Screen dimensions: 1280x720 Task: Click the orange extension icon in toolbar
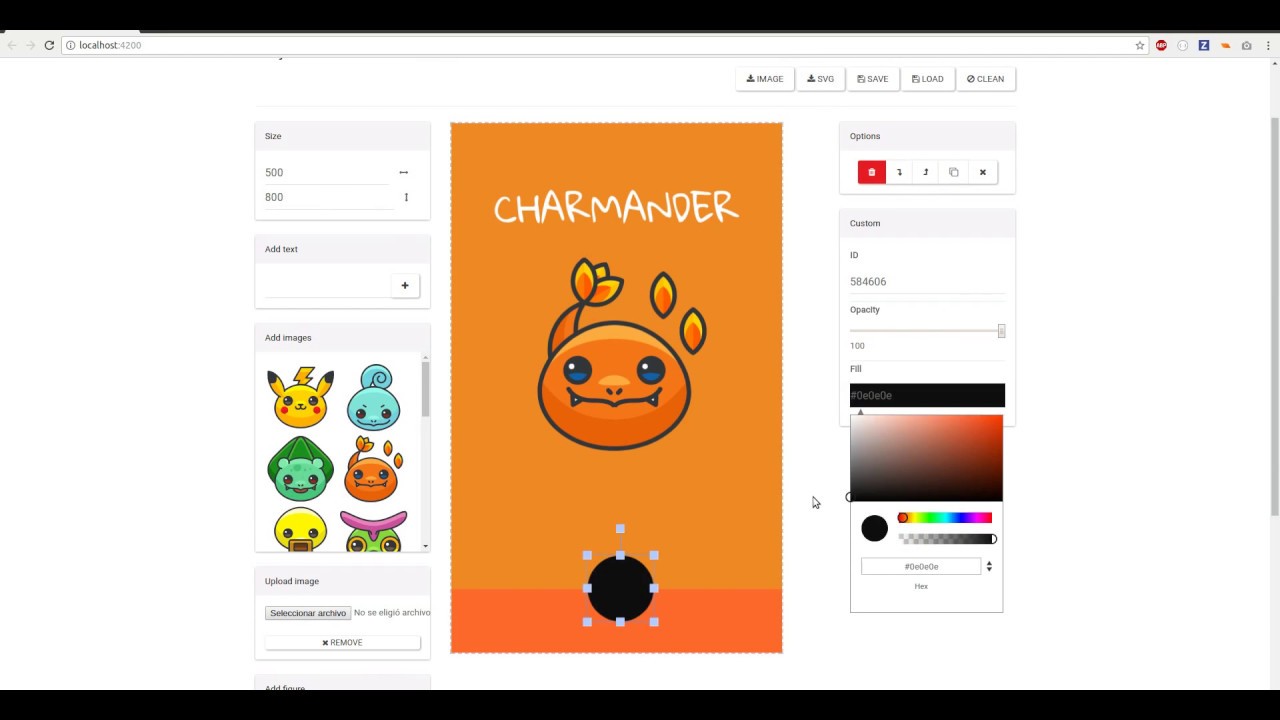pos(1225,45)
